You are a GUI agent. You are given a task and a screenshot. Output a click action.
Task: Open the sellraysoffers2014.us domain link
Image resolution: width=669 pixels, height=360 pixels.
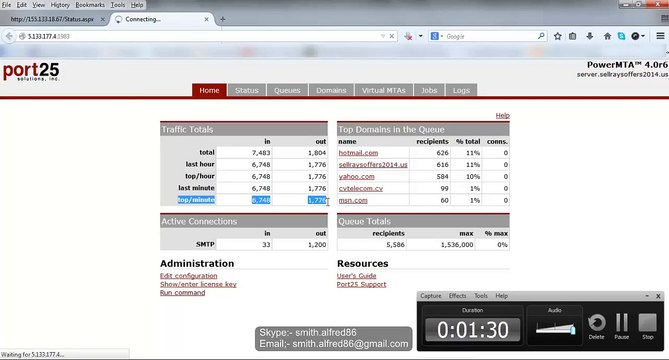(x=373, y=165)
